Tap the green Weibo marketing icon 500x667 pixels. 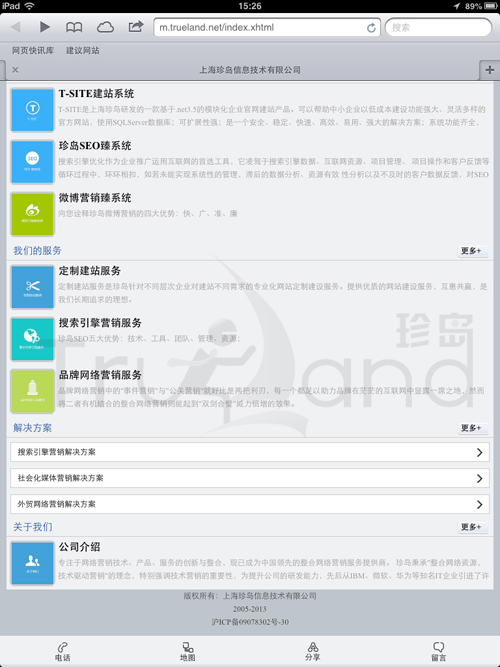coord(32,214)
